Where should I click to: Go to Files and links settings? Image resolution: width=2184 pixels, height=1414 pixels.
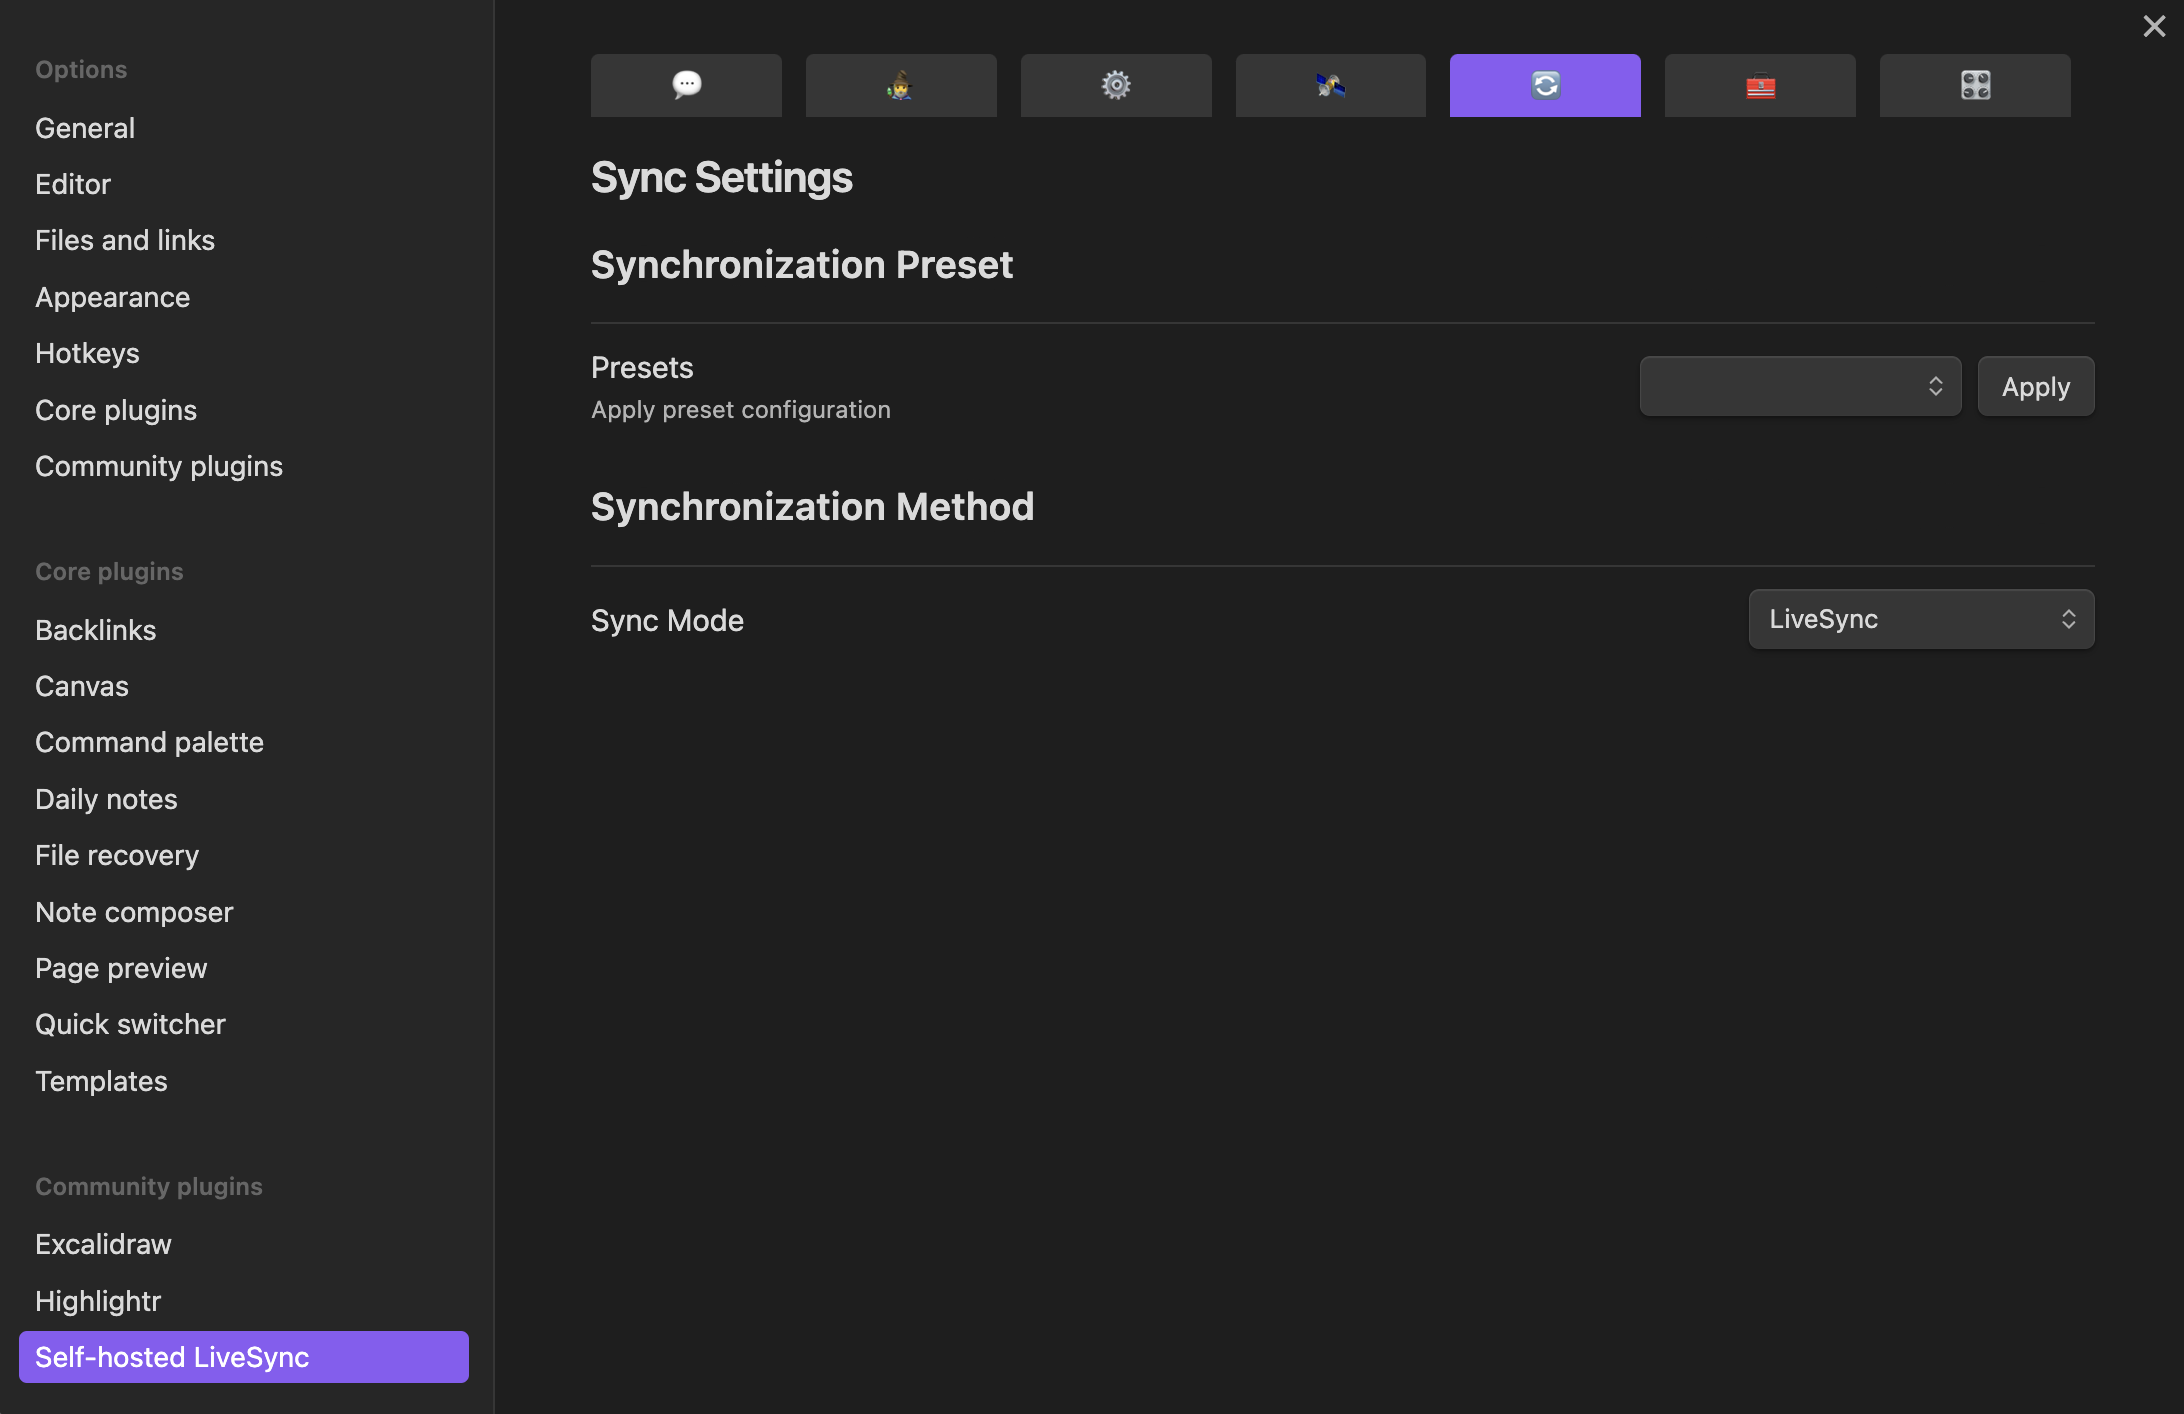[x=125, y=240]
